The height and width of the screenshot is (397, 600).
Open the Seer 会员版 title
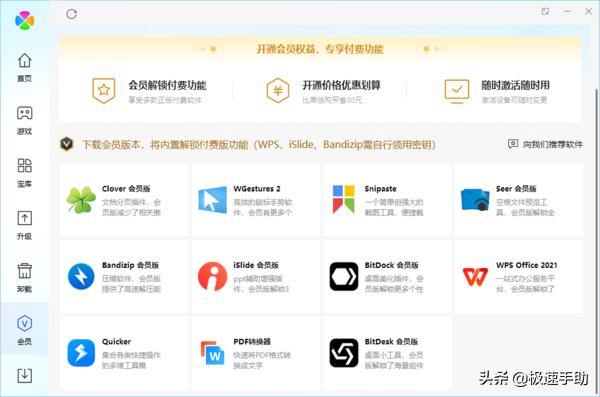516,189
